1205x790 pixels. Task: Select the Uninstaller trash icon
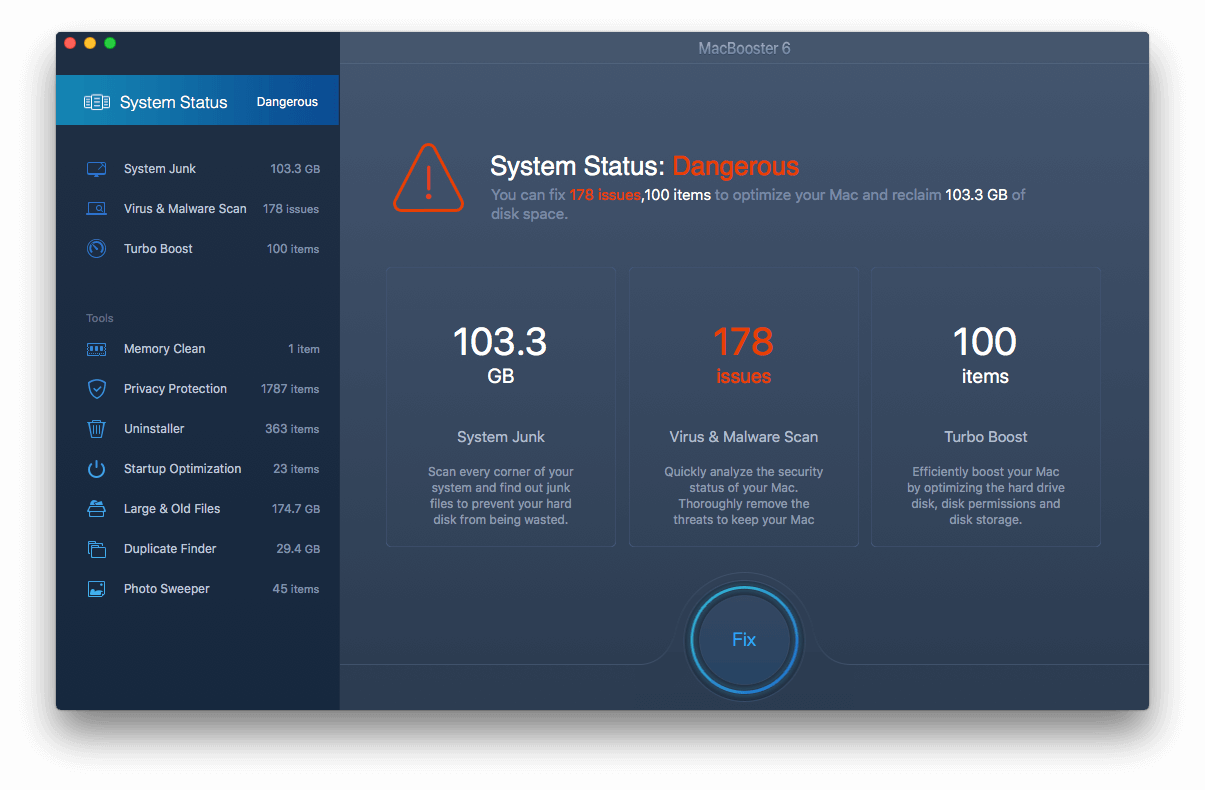[95, 428]
